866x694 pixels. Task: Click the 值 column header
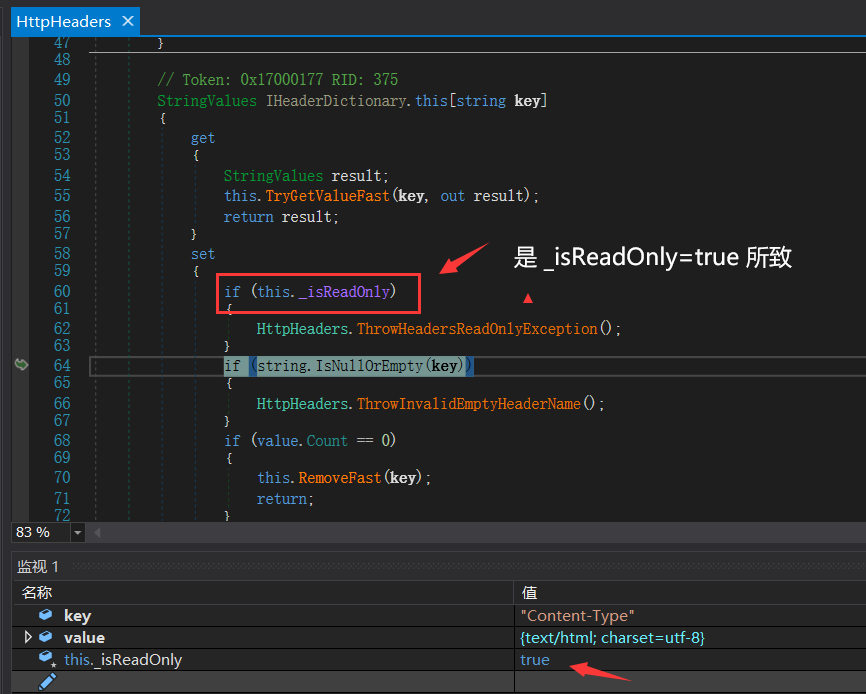pyautogui.click(x=529, y=593)
